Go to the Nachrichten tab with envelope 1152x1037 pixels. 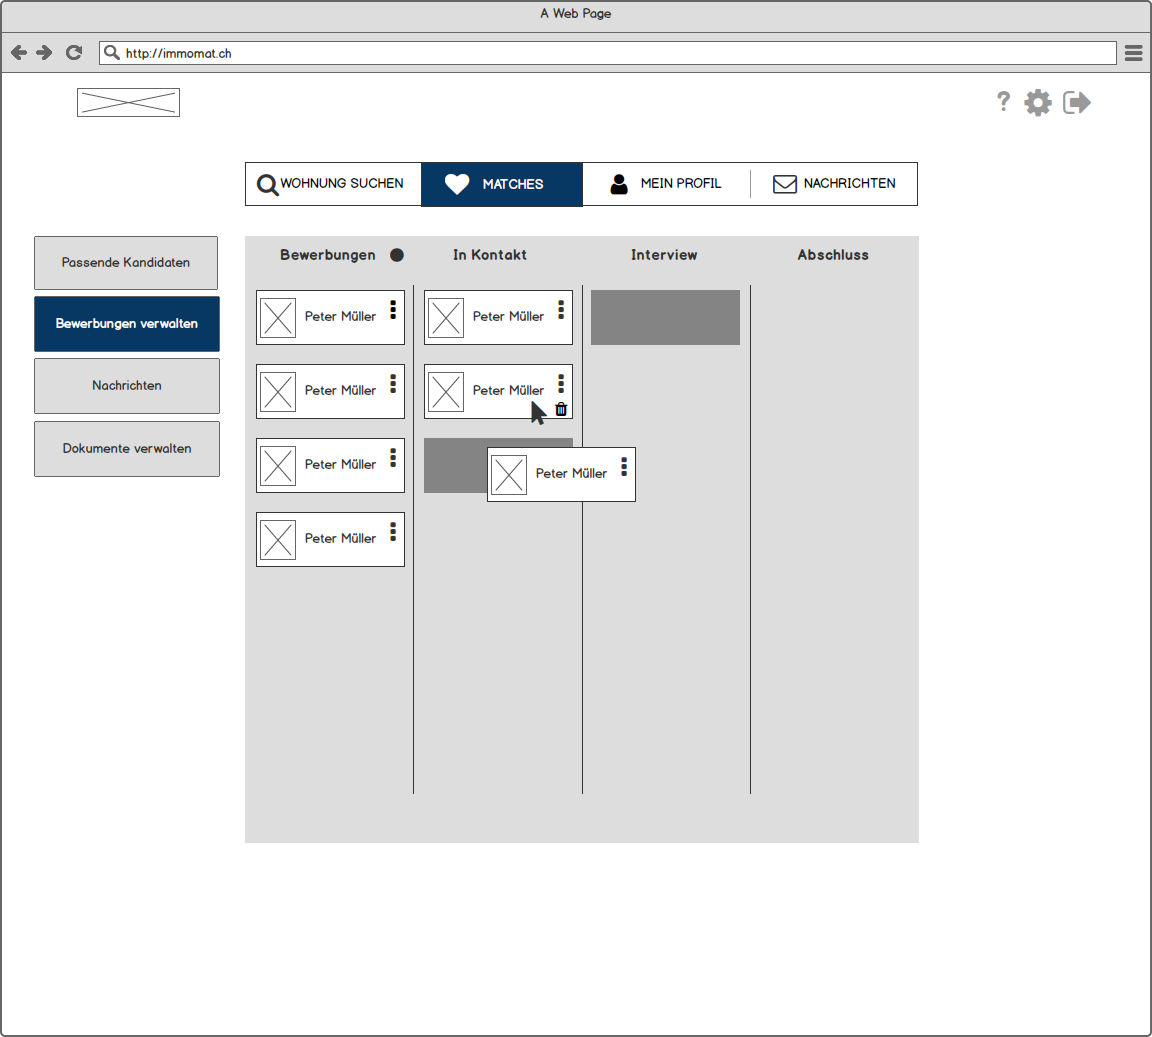834,184
